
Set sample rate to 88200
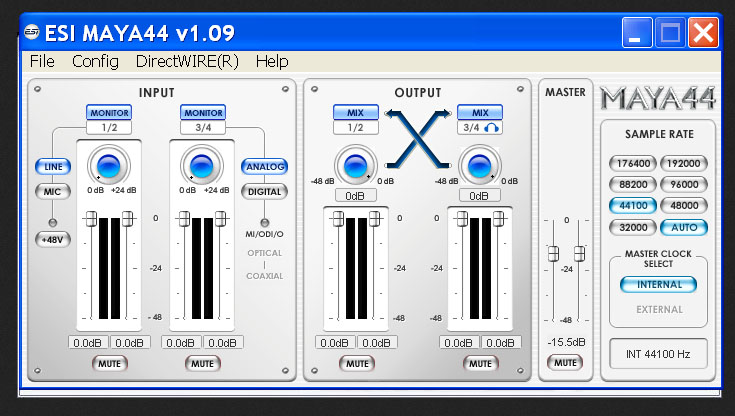pyautogui.click(x=633, y=184)
